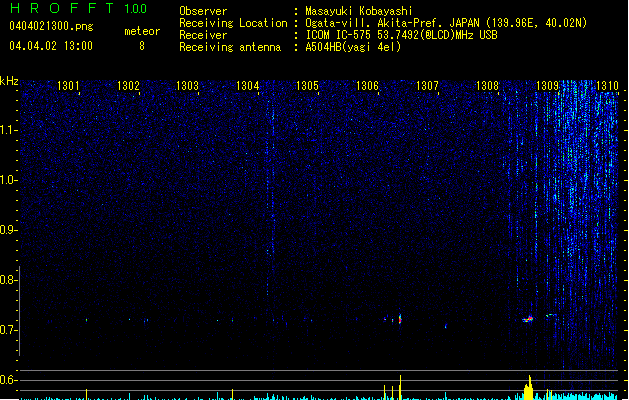This screenshot has width=629, height=400.
Task: Click the 1.0 kHz axis label
Action: pos(8,180)
